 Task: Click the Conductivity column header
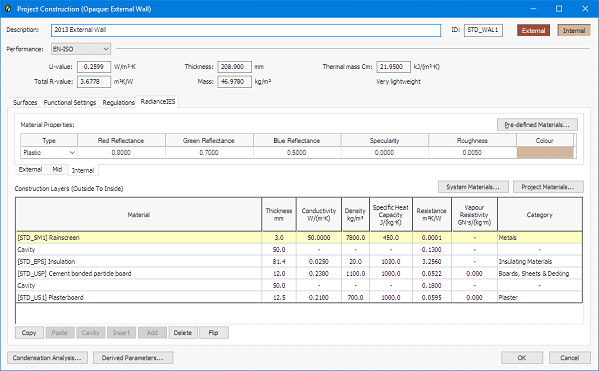point(319,215)
